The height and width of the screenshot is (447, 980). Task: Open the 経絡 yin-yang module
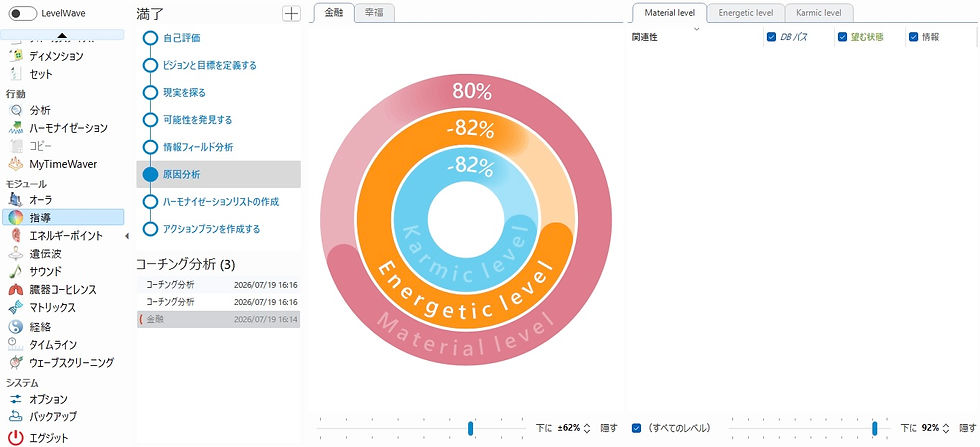coord(16,326)
